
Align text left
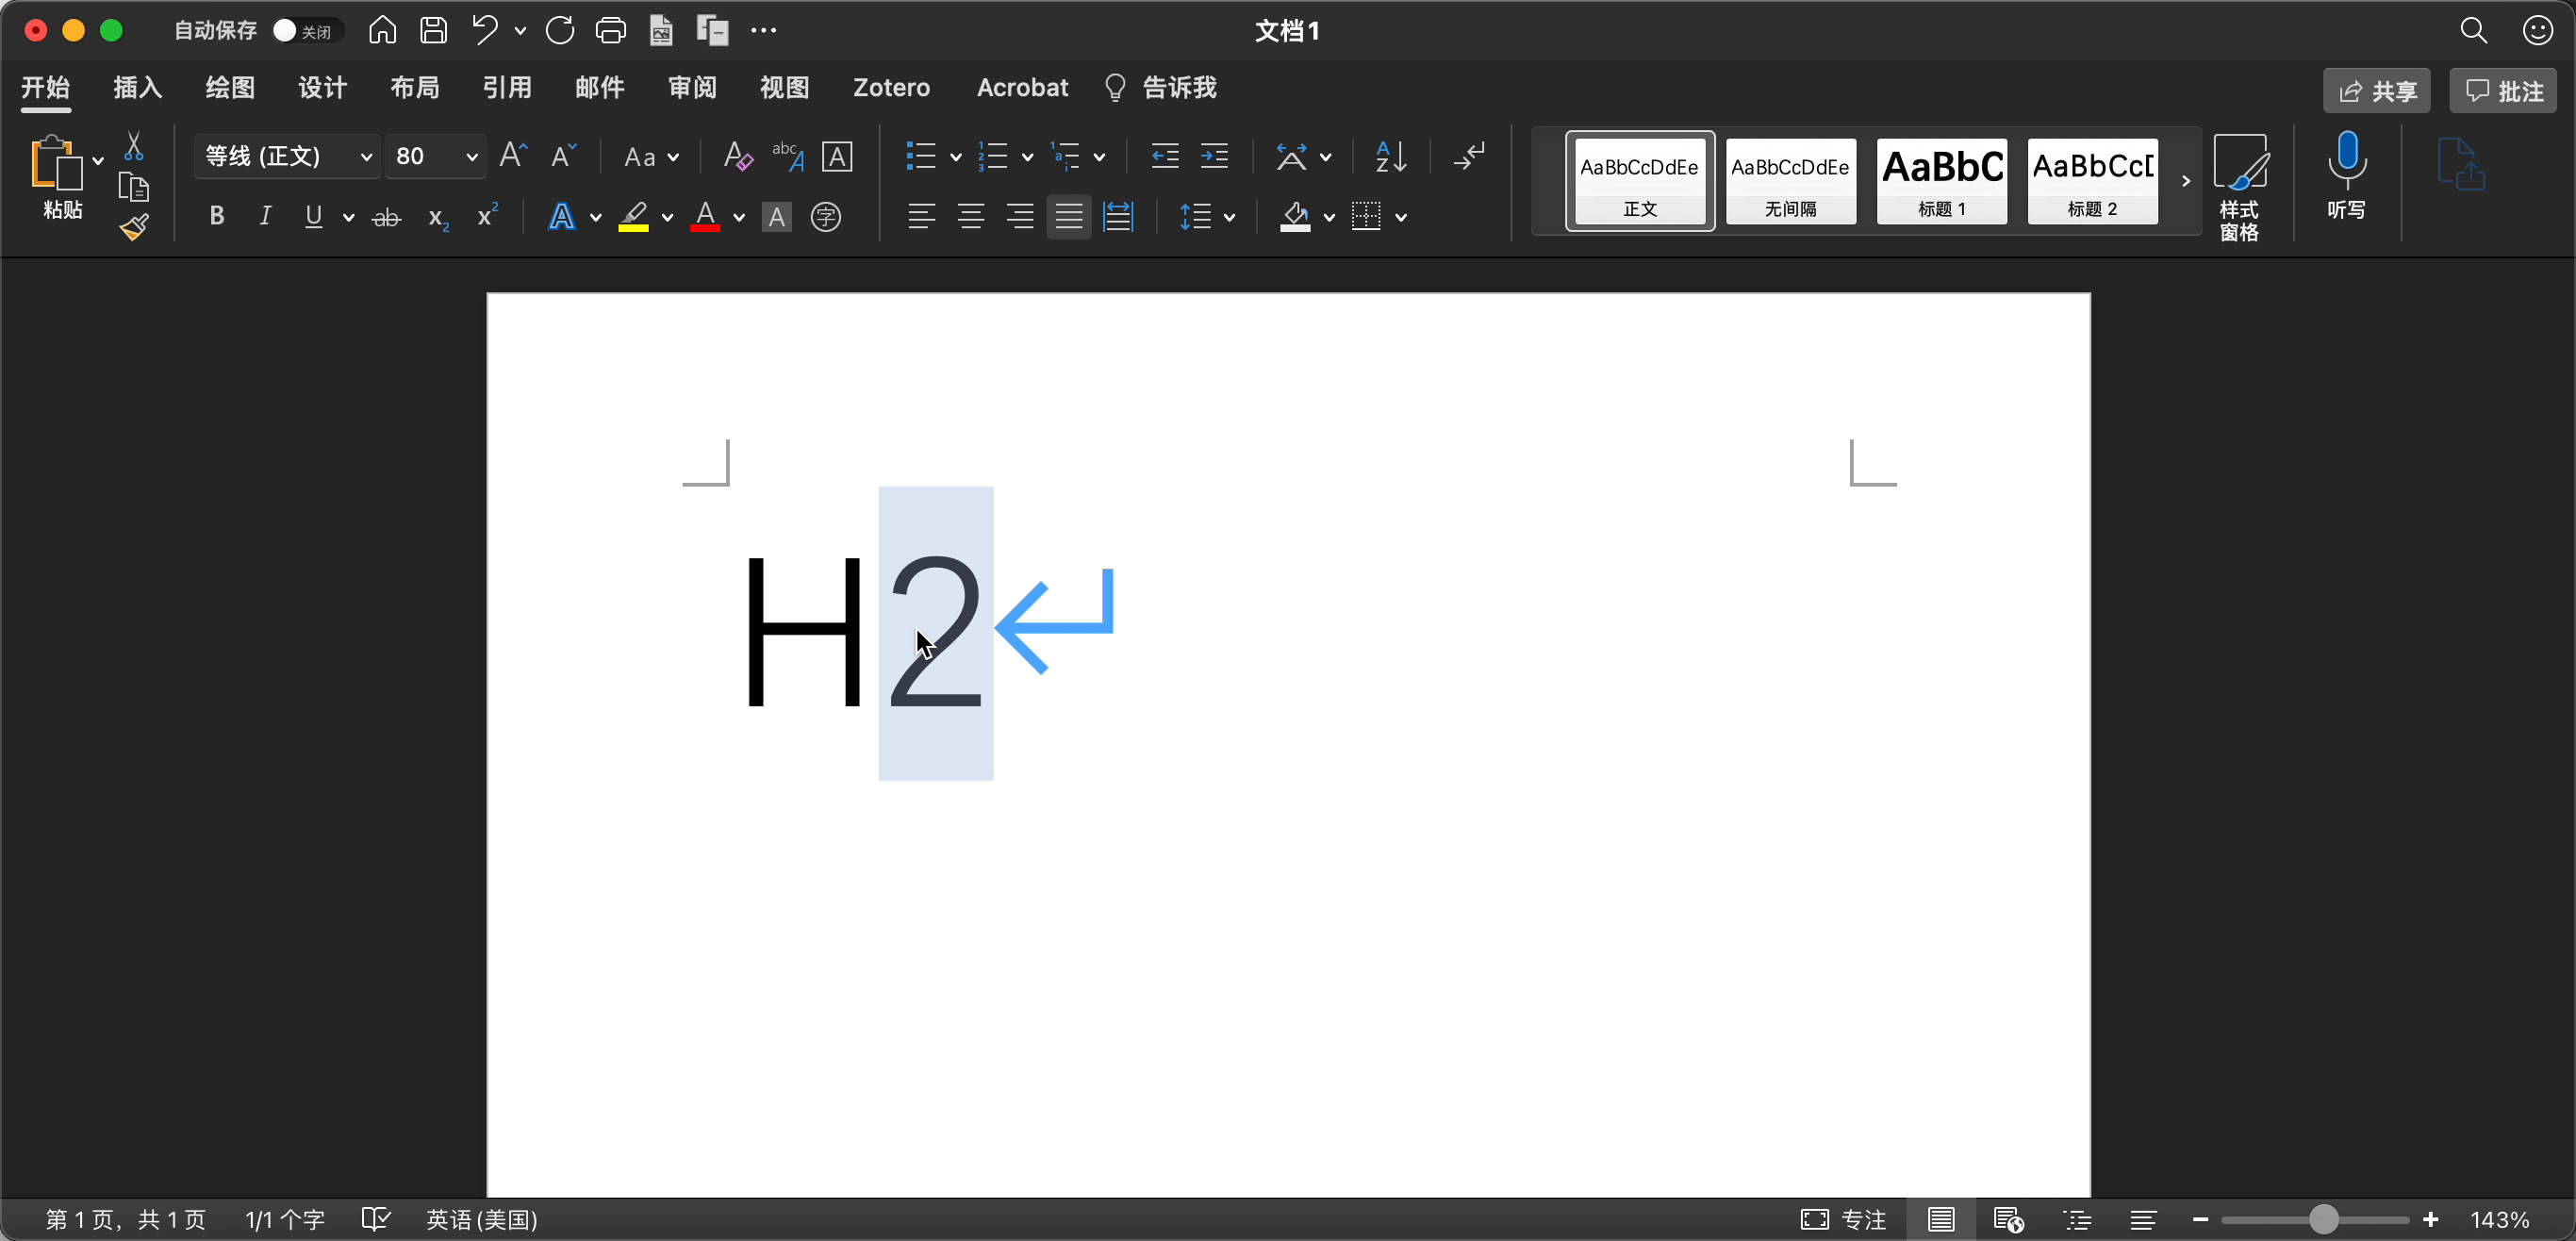[921, 217]
